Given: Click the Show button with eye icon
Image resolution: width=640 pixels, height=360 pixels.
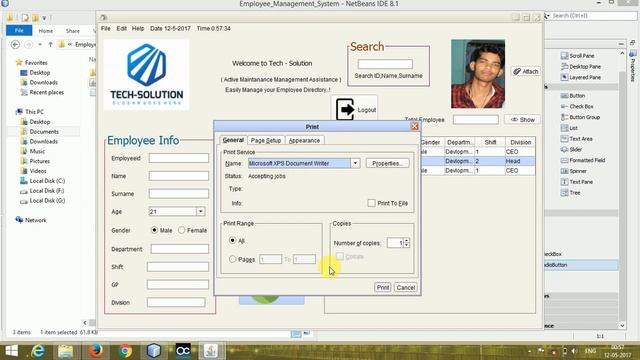Looking at the screenshot, I should (522, 120).
